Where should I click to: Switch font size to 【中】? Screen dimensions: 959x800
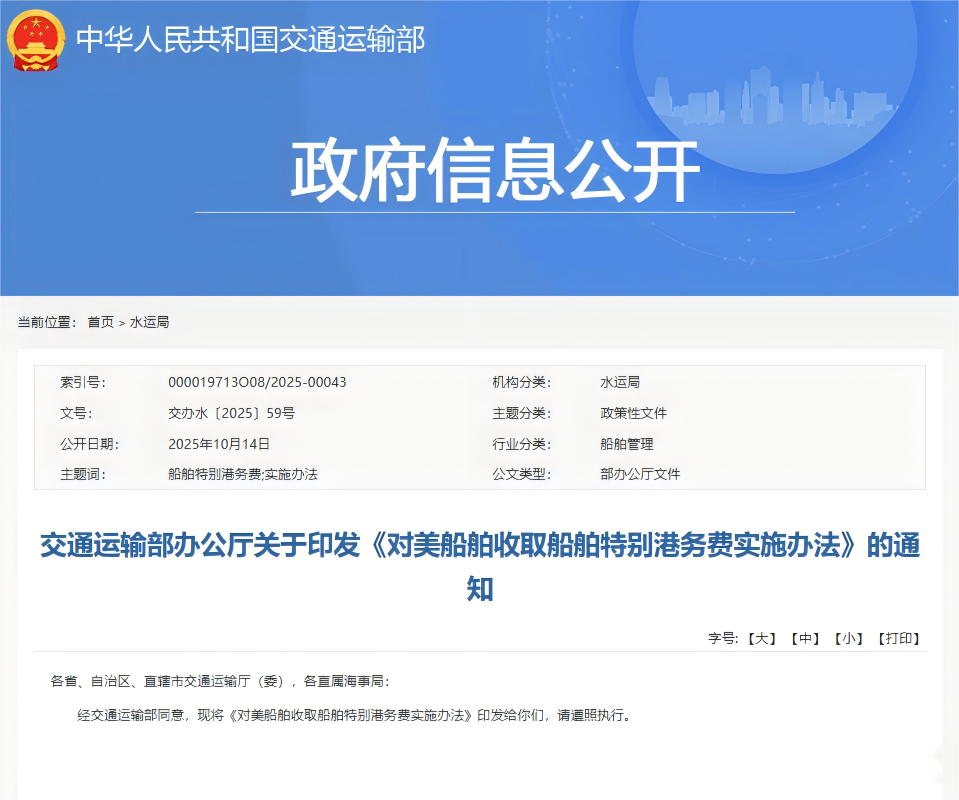(x=805, y=638)
